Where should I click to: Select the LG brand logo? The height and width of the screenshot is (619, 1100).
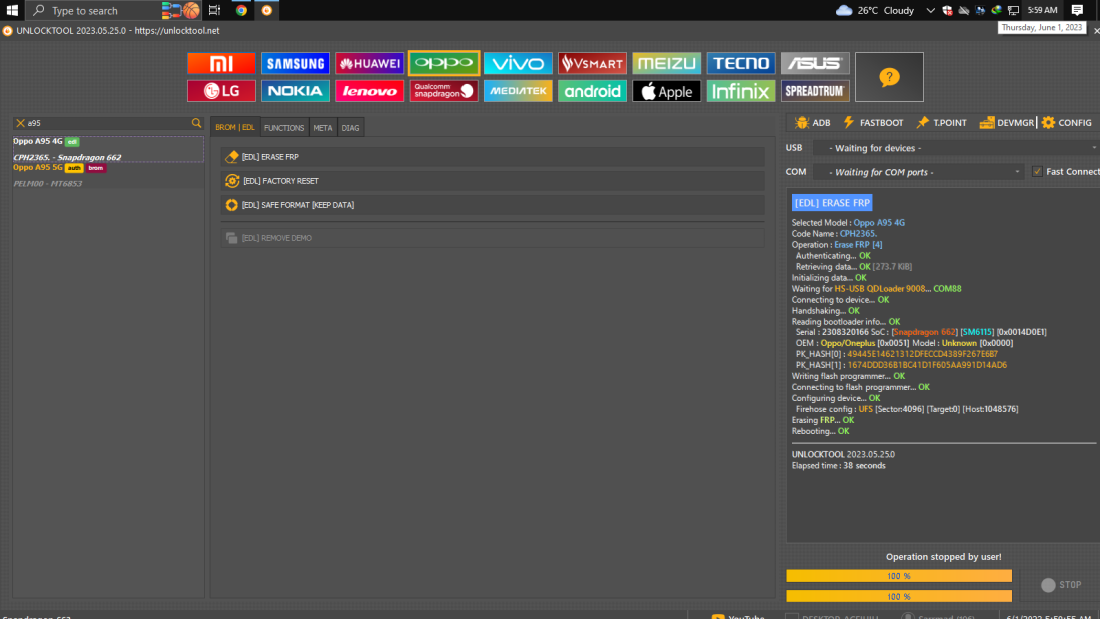[x=221, y=91]
